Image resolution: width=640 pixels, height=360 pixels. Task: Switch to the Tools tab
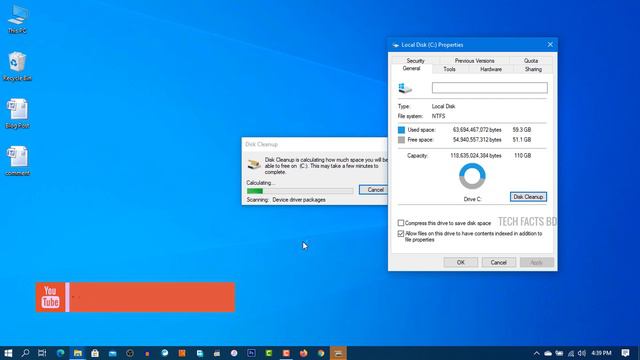(449, 69)
